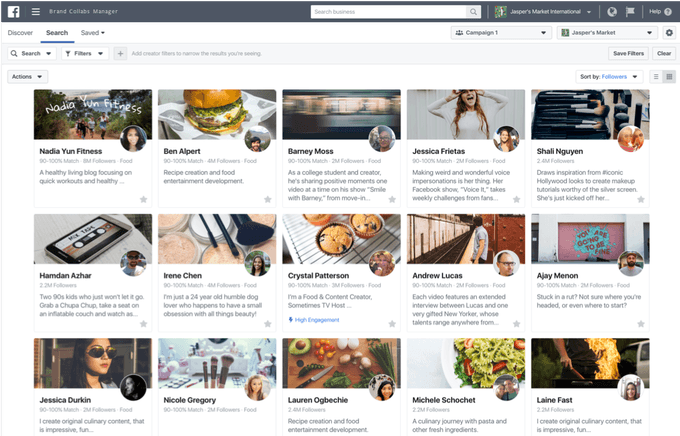Open the Saved tab menu

click(92, 33)
